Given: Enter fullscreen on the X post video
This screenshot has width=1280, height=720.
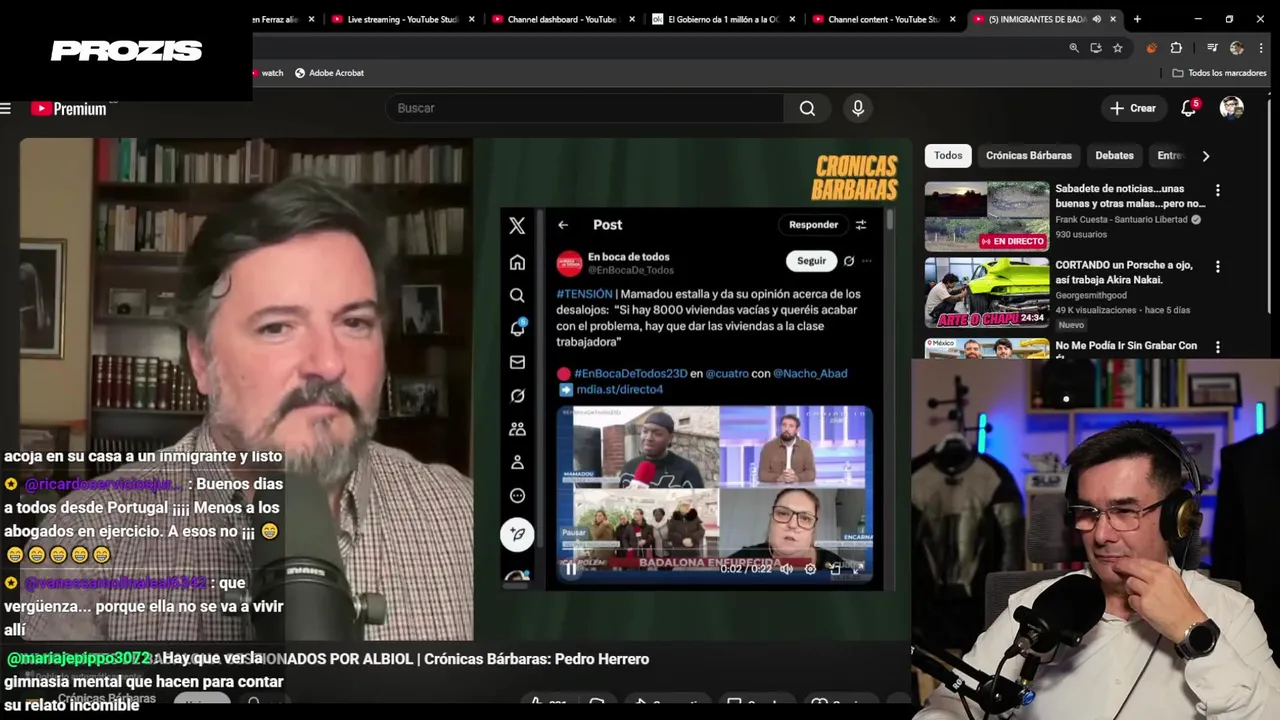Looking at the screenshot, I should pos(857,569).
